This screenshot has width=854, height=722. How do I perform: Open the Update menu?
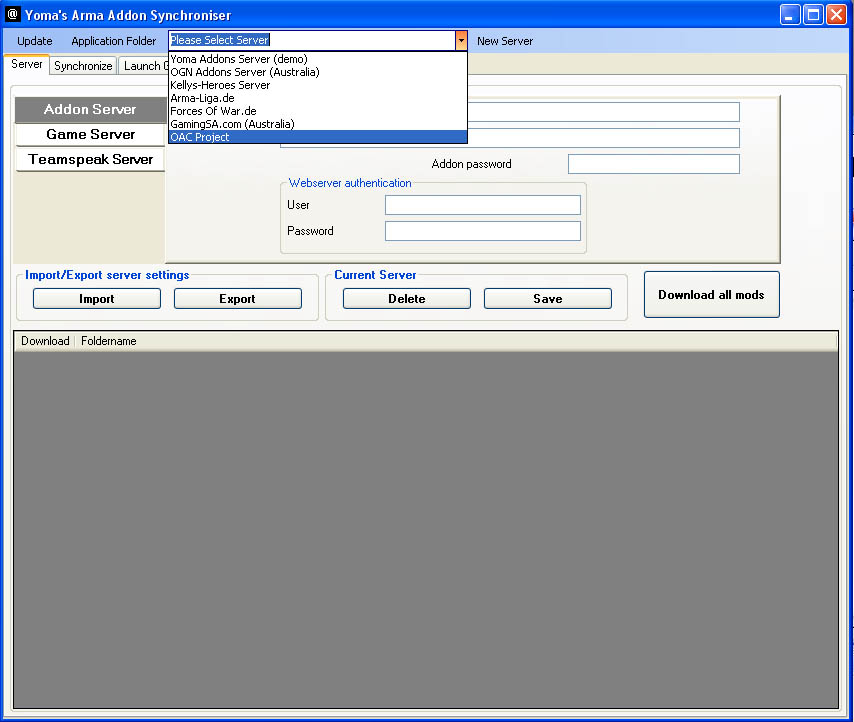pos(35,41)
